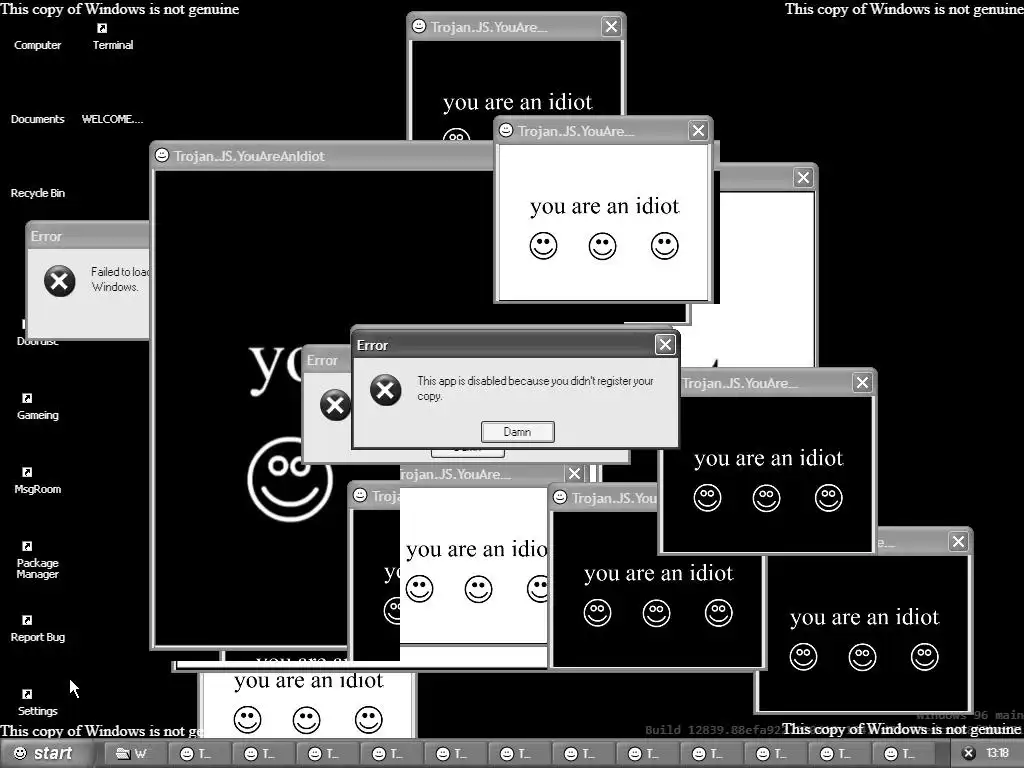Open the WELCOME... desktop file
The height and width of the screenshot is (768, 1024).
112,119
